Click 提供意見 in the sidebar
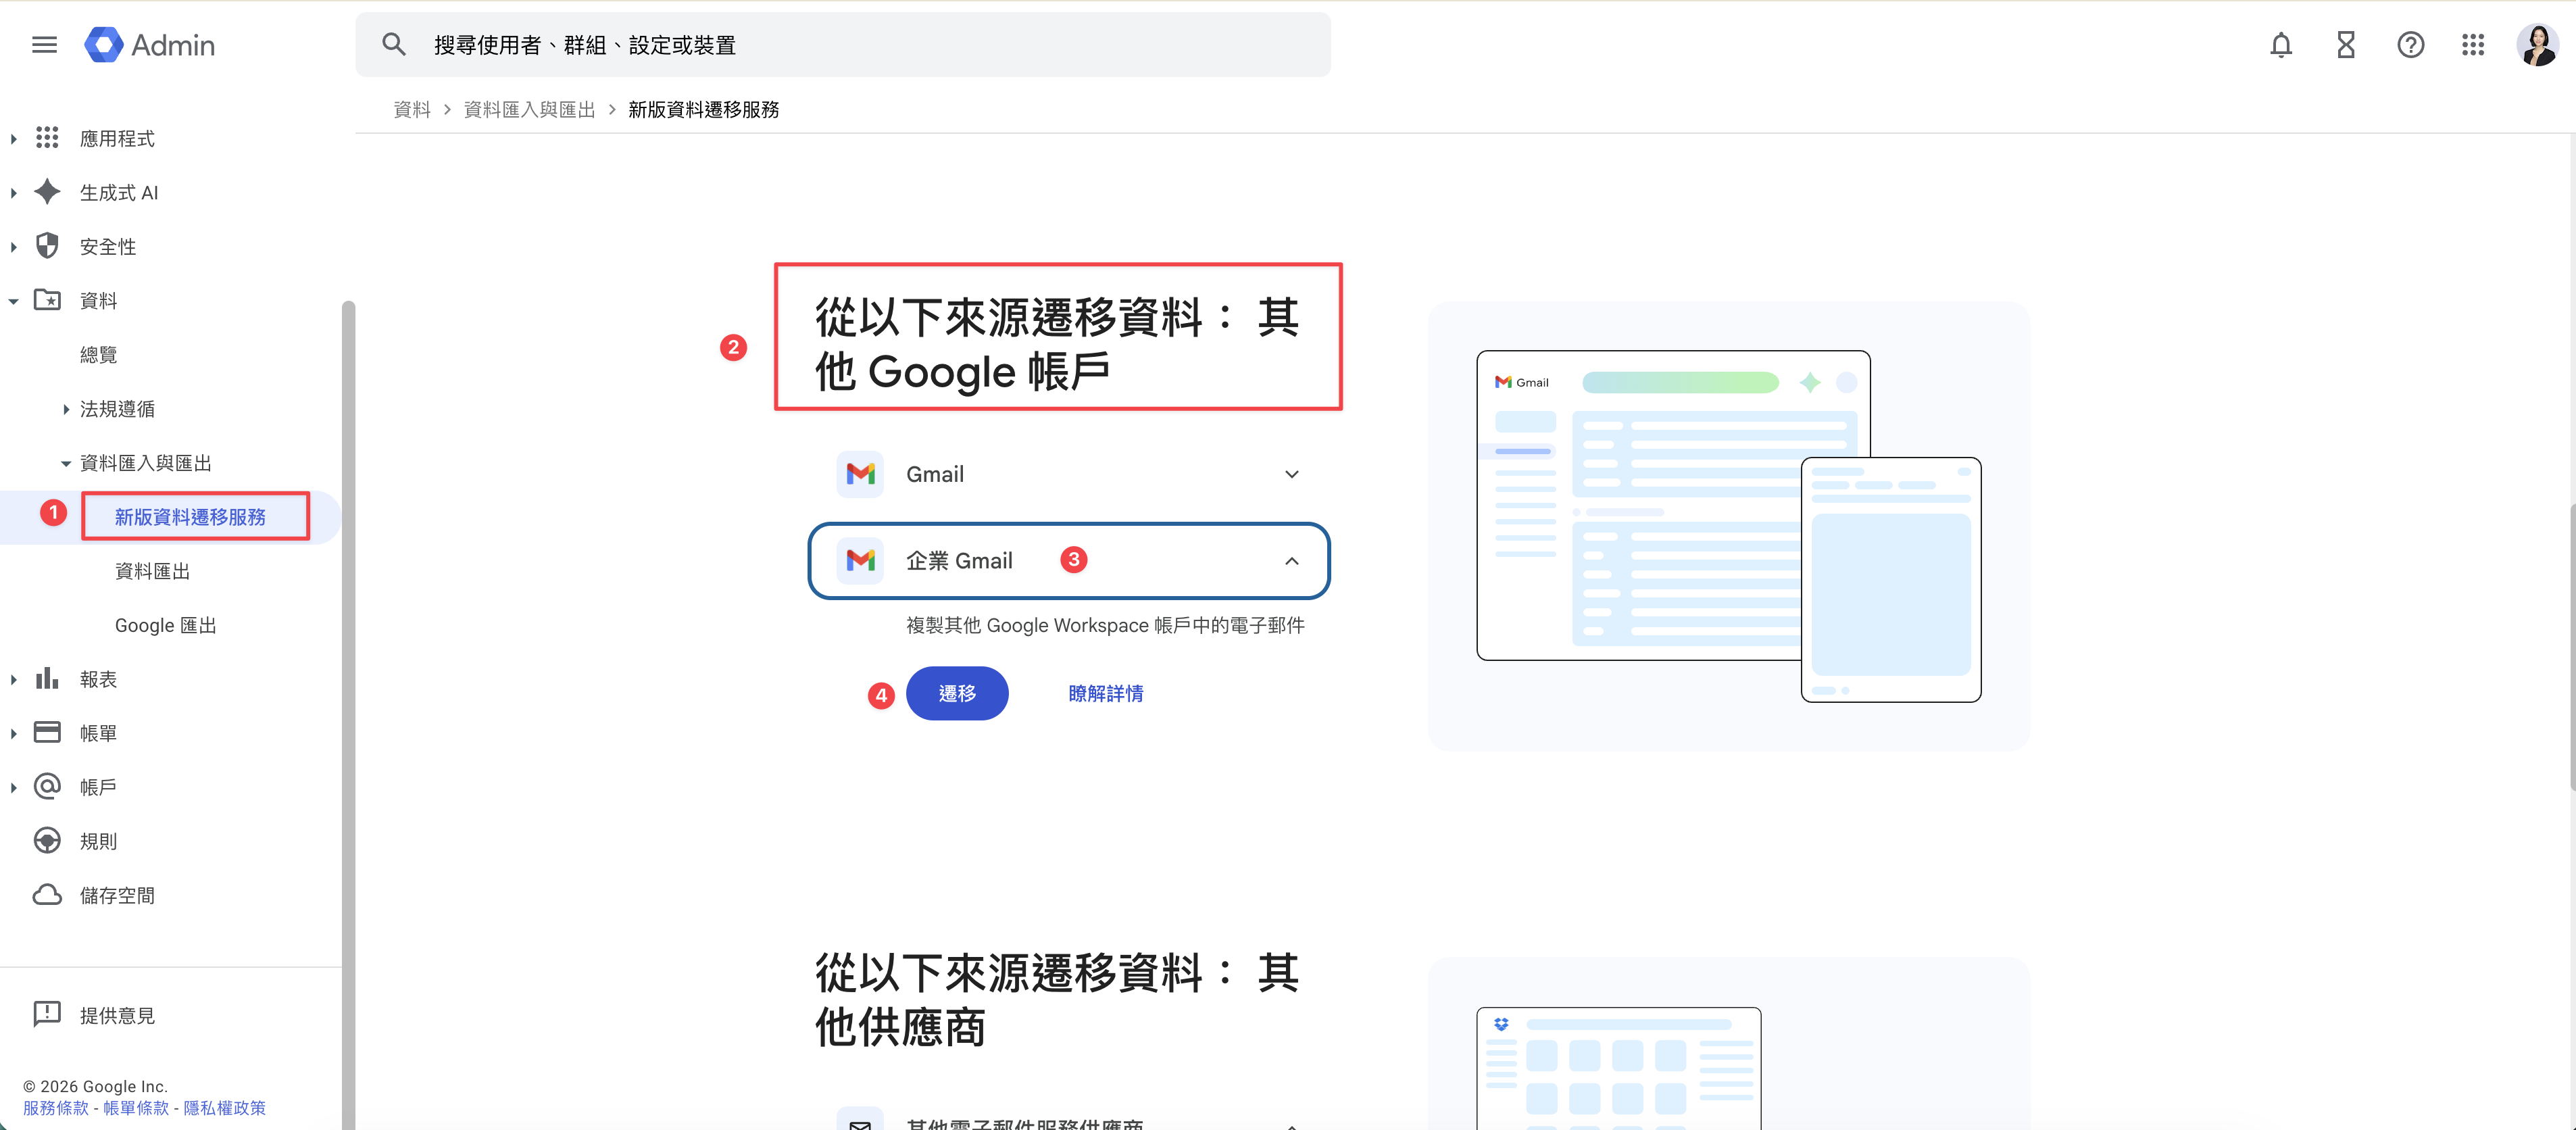The width and height of the screenshot is (2576, 1130). point(117,1015)
